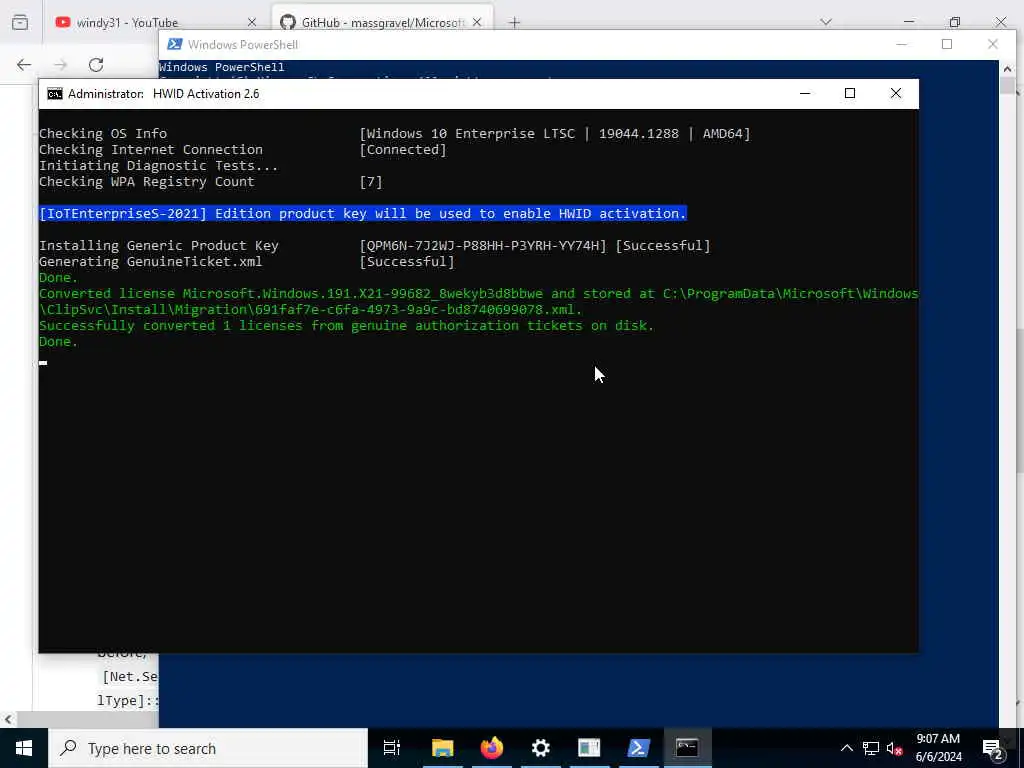Switch to the GitHub massgravel tab
1024x768 pixels.
383,23
